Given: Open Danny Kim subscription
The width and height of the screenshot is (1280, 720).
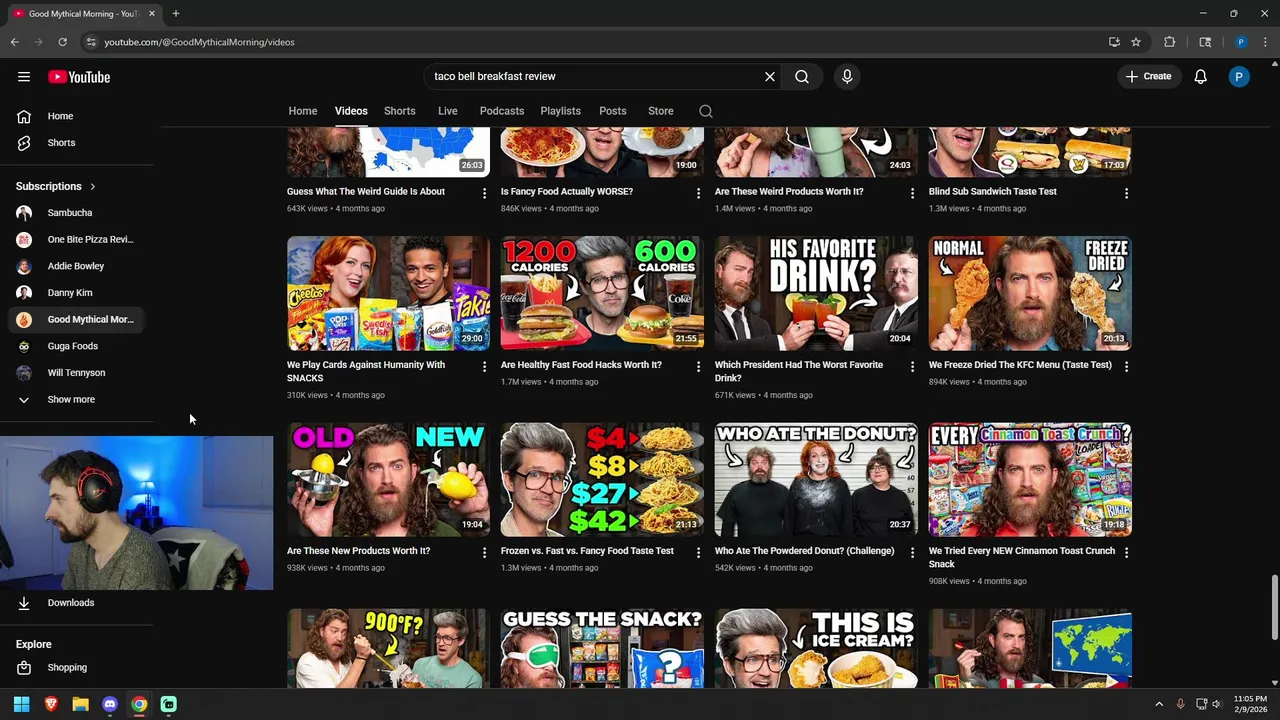Looking at the screenshot, I should 77,293.
